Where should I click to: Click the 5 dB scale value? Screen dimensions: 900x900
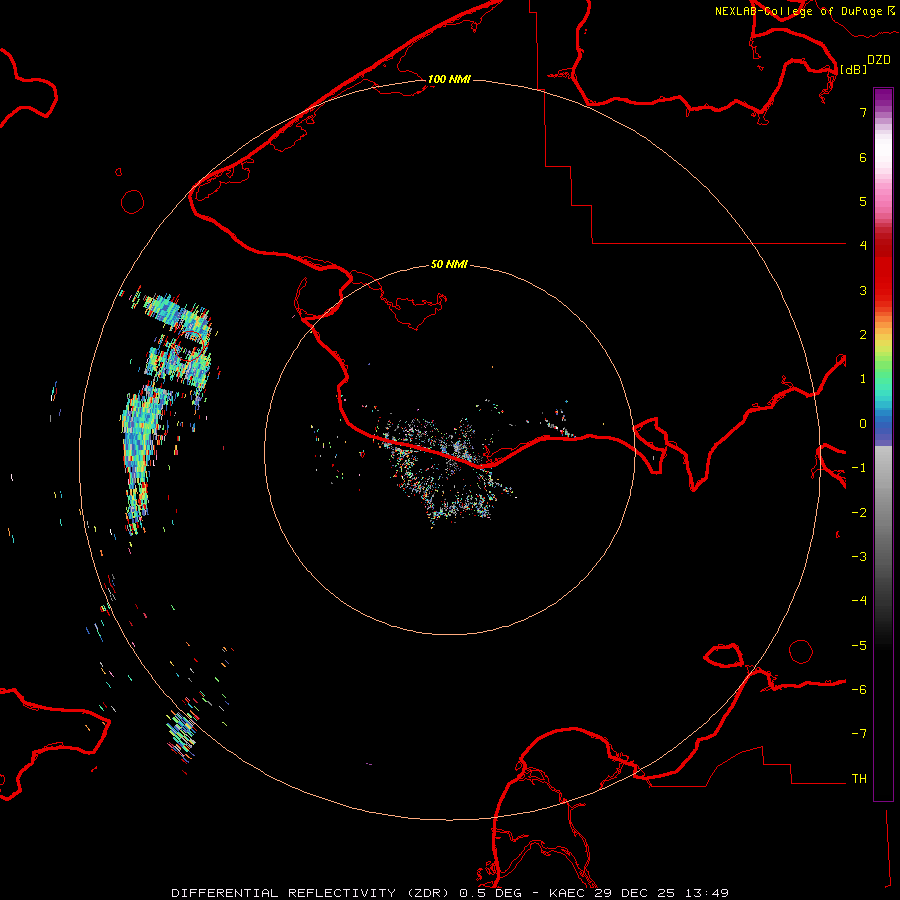point(863,201)
